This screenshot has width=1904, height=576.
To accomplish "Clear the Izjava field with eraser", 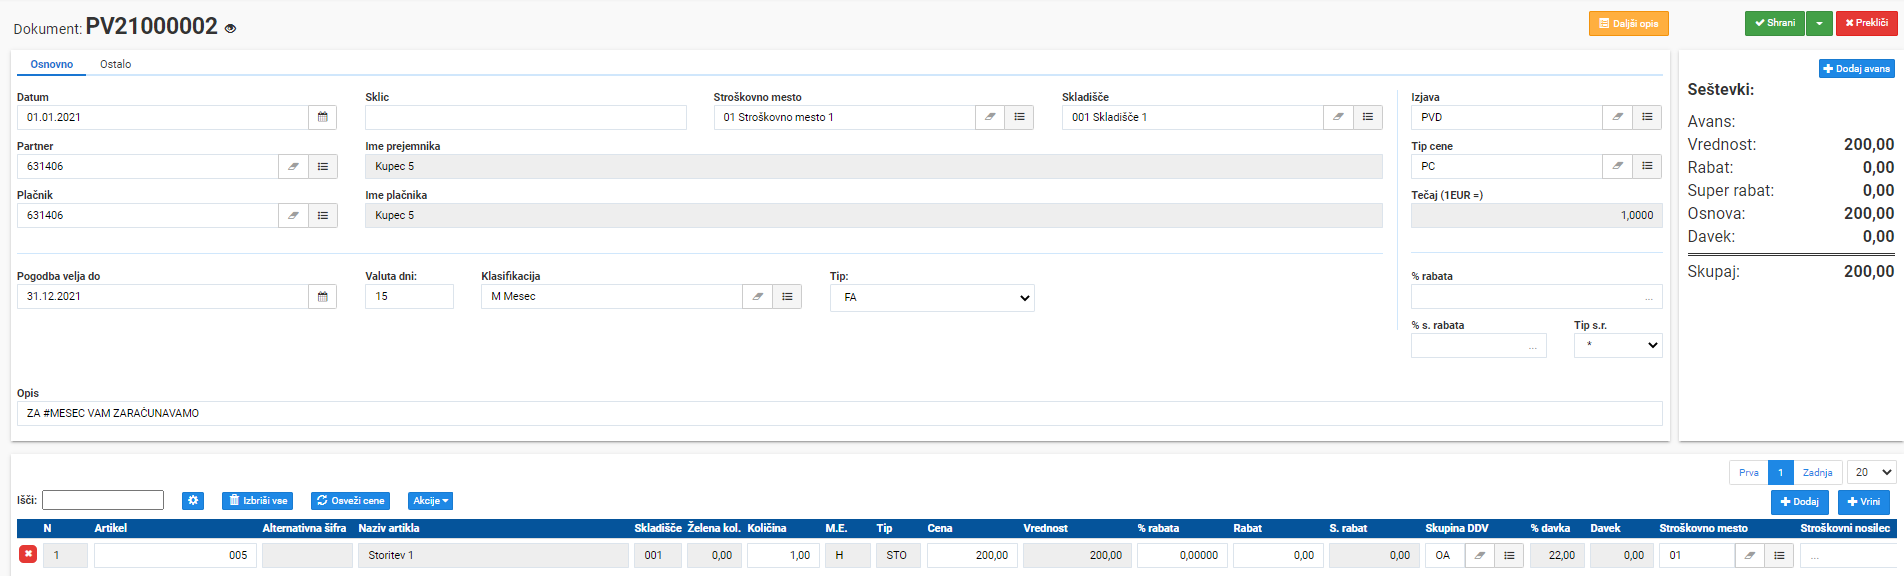I will tap(1617, 117).
